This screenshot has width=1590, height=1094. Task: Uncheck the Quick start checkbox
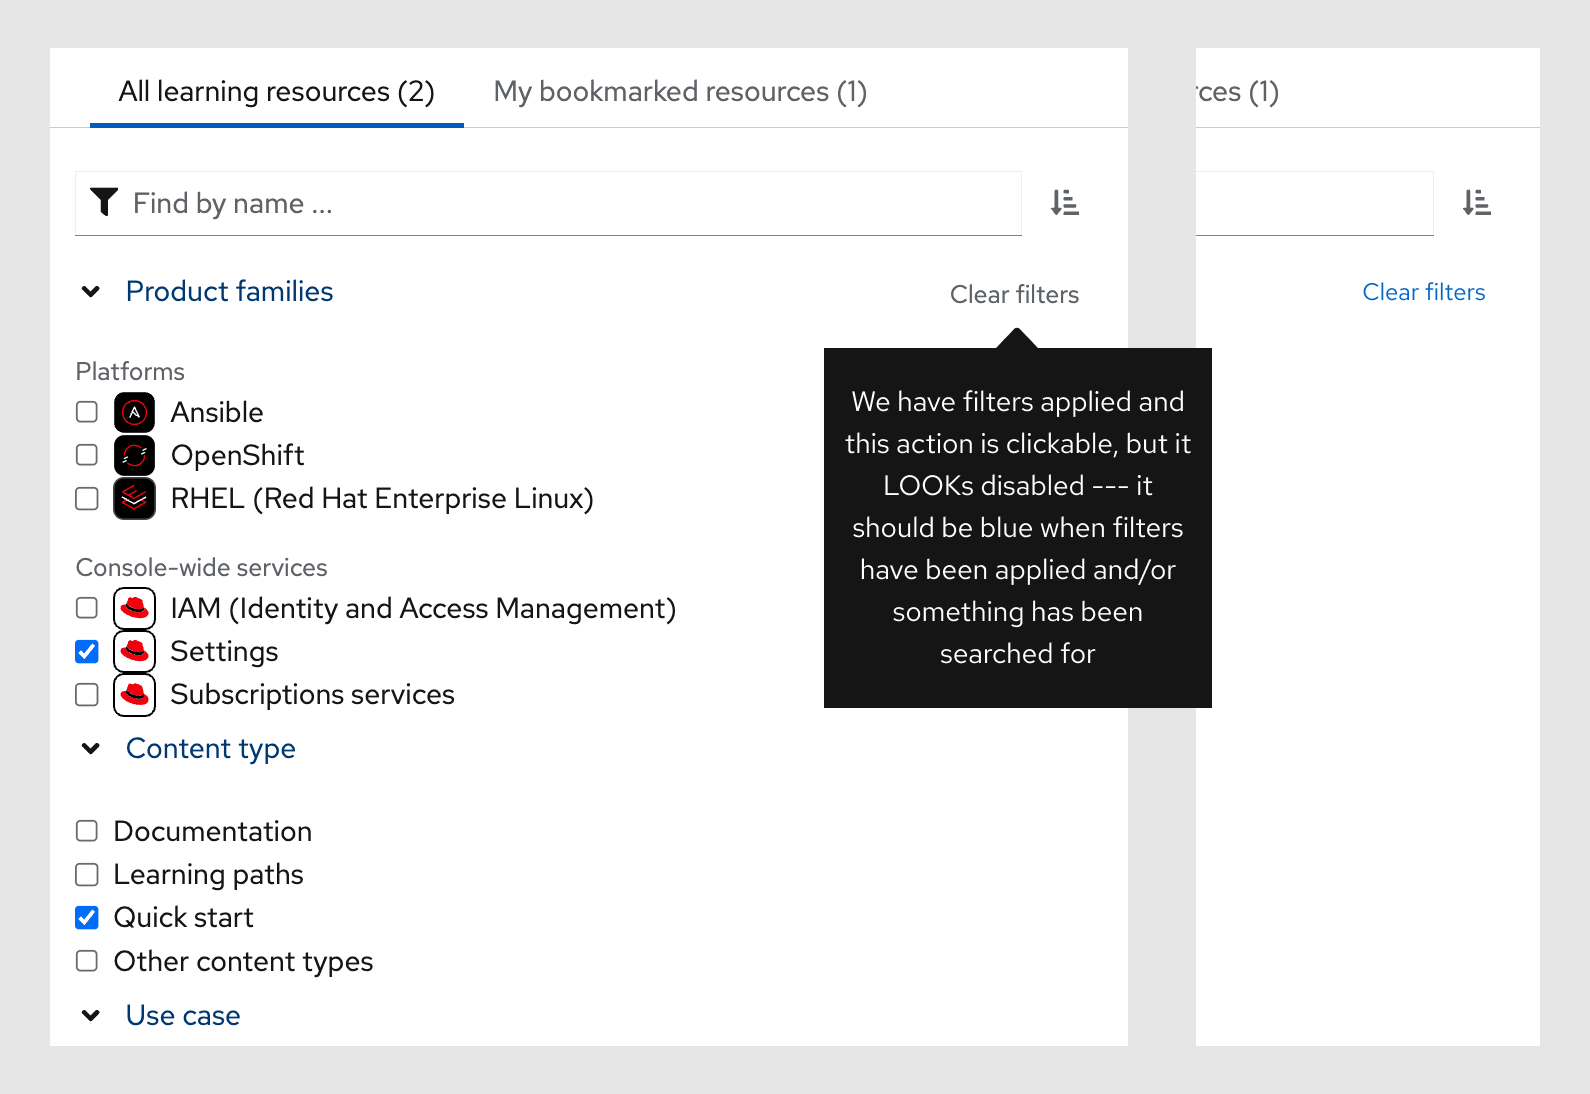pos(87,918)
